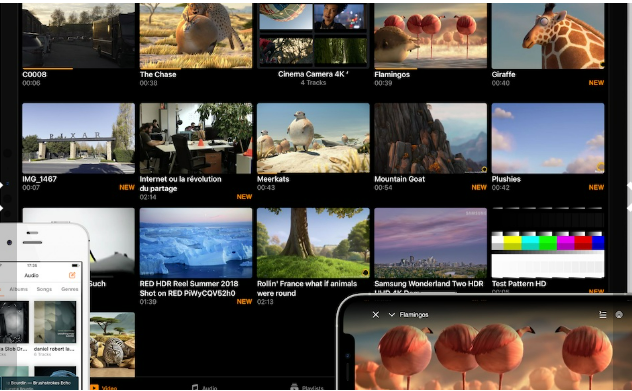Tap the edit icon in the Audio screen
Viewport: 632px width, 391px height.
[x=72, y=275]
